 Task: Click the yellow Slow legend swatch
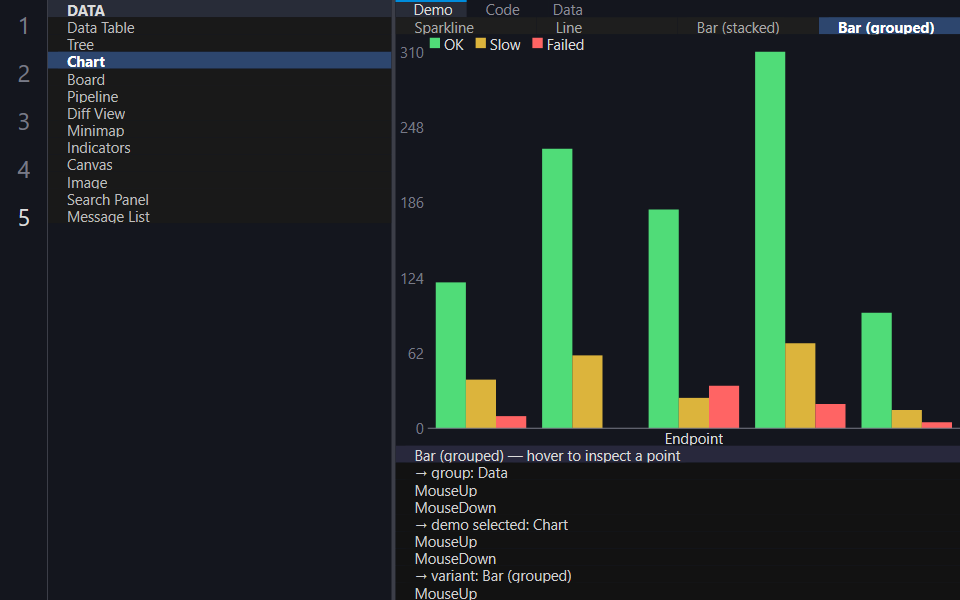coord(481,43)
